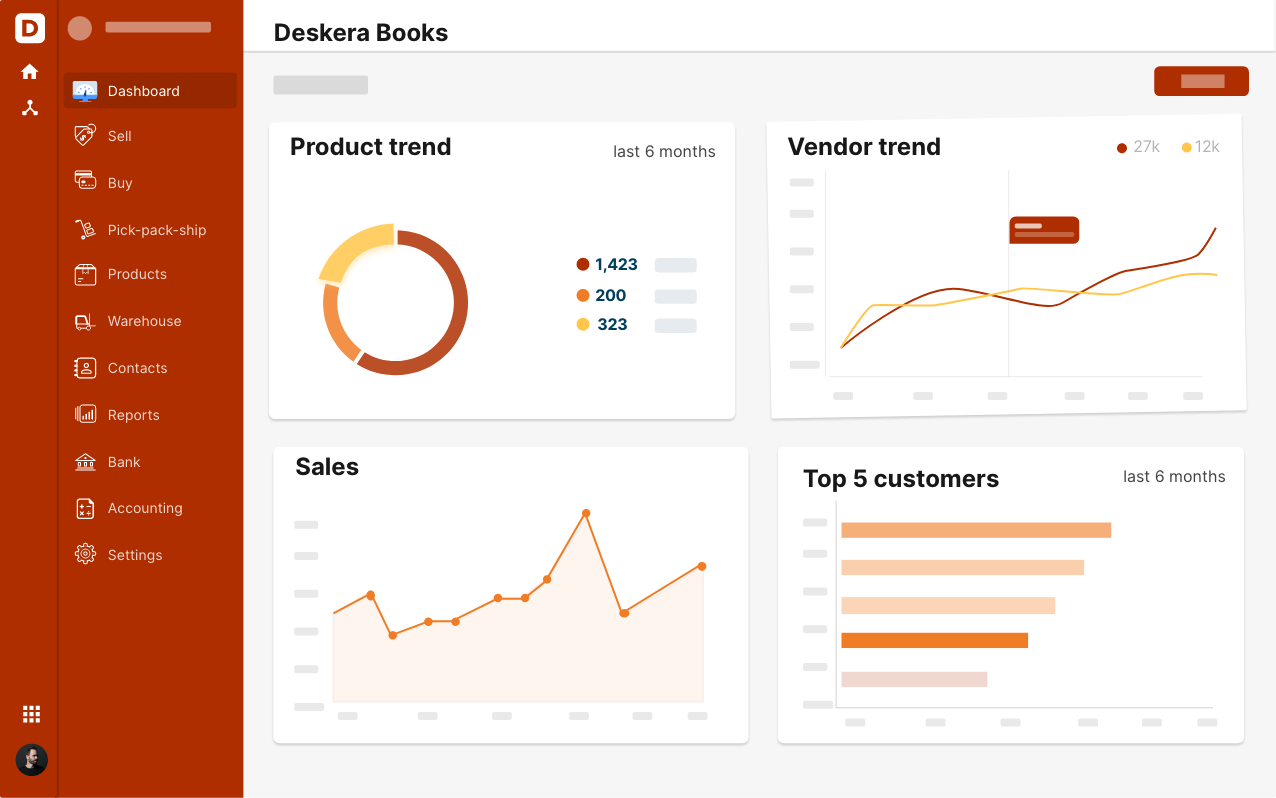Open the Buy menu item

pyautogui.click(x=120, y=183)
